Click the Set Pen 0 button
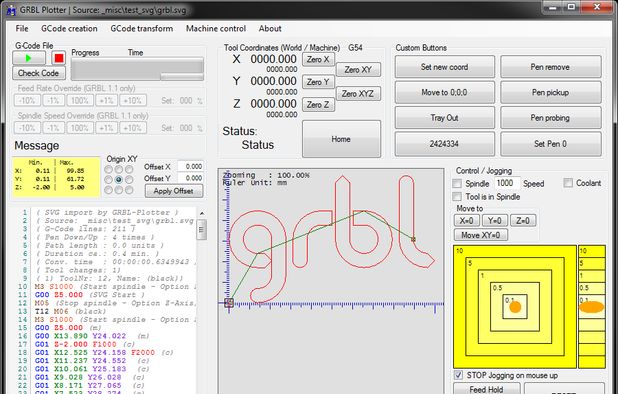Viewport: 618px width, 394px height. pyautogui.click(x=551, y=144)
